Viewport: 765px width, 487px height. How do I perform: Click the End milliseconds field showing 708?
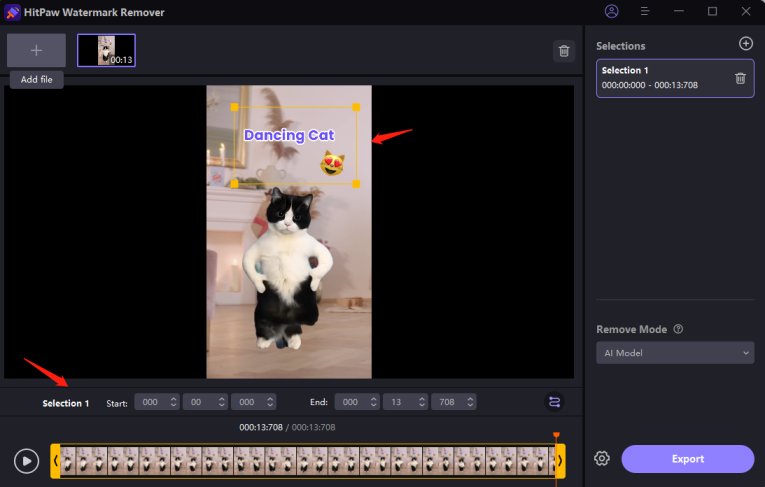click(x=452, y=402)
